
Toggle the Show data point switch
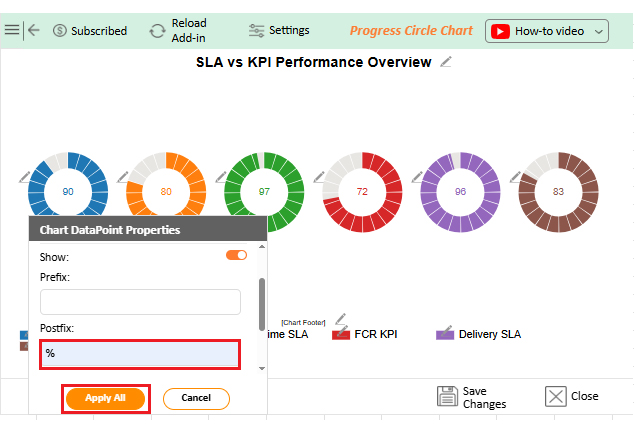[x=236, y=256]
